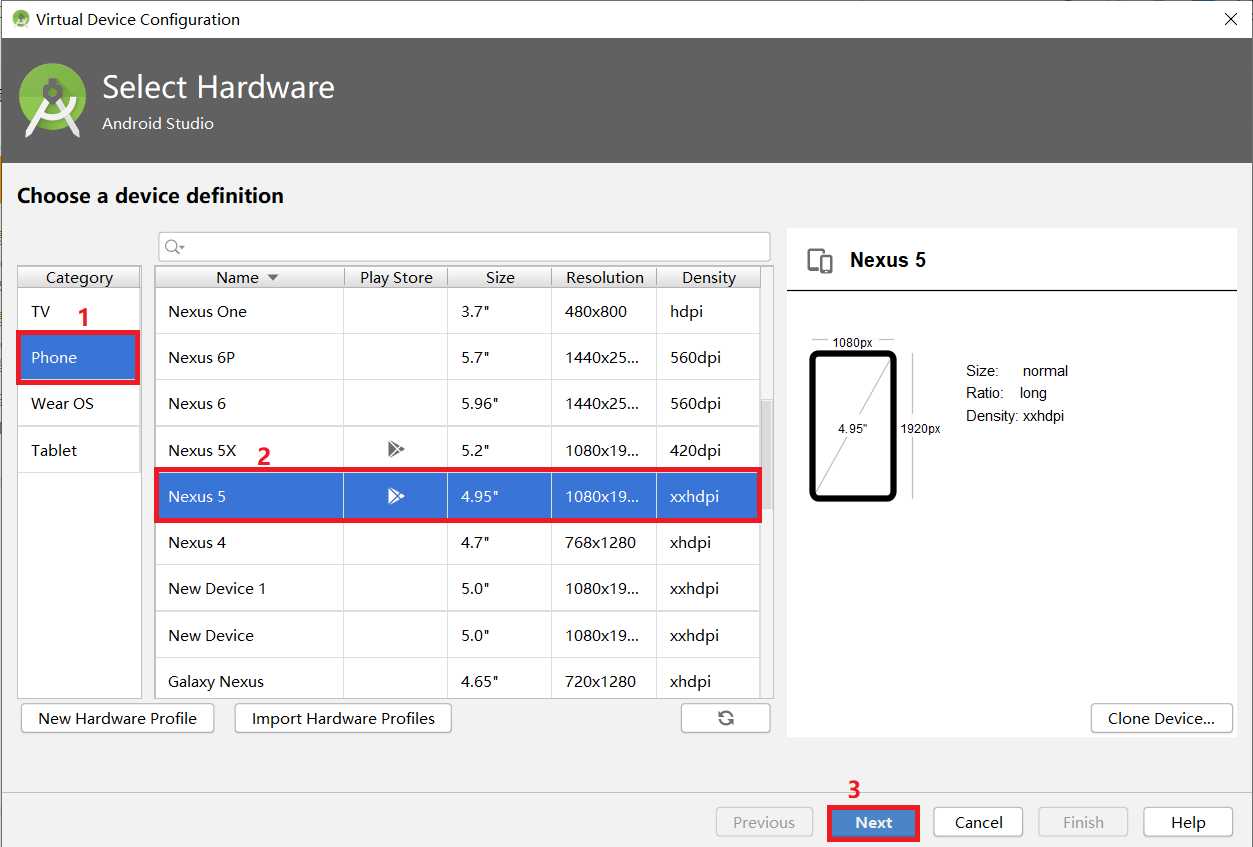Select the Tablet category
The image size is (1253, 847).
[79, 450]
